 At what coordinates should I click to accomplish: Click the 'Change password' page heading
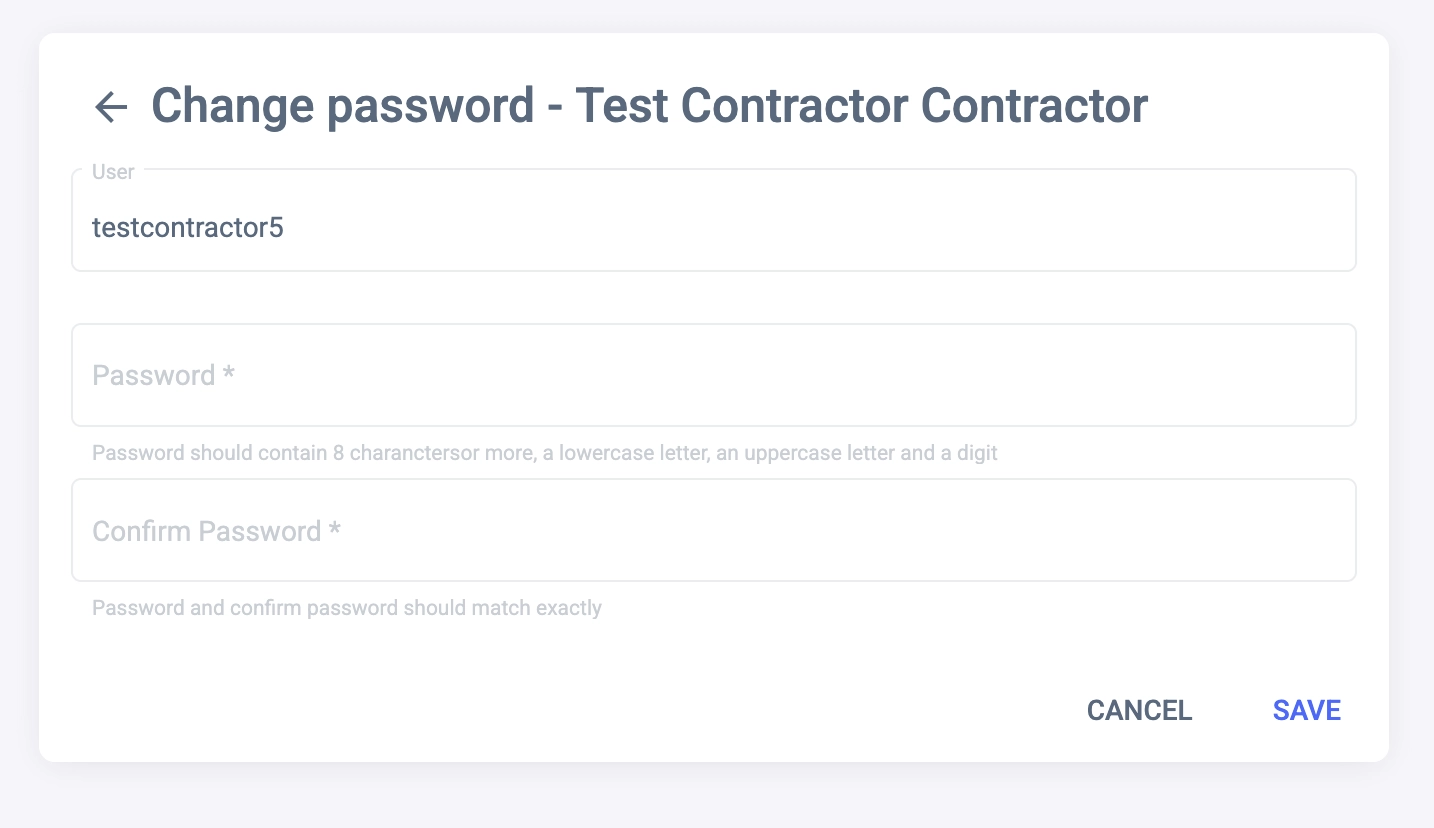click(x=342, y=106)
